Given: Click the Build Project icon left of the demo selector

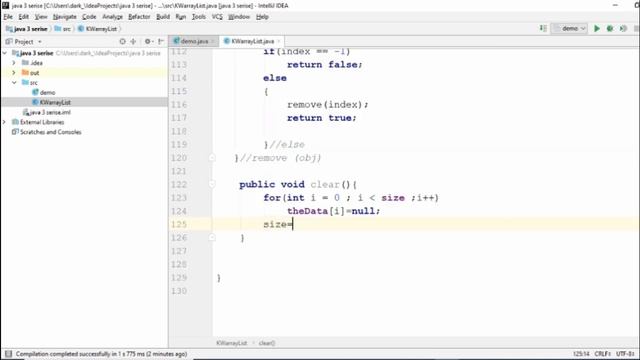Looking at the screenshot, I should (543, 29).
